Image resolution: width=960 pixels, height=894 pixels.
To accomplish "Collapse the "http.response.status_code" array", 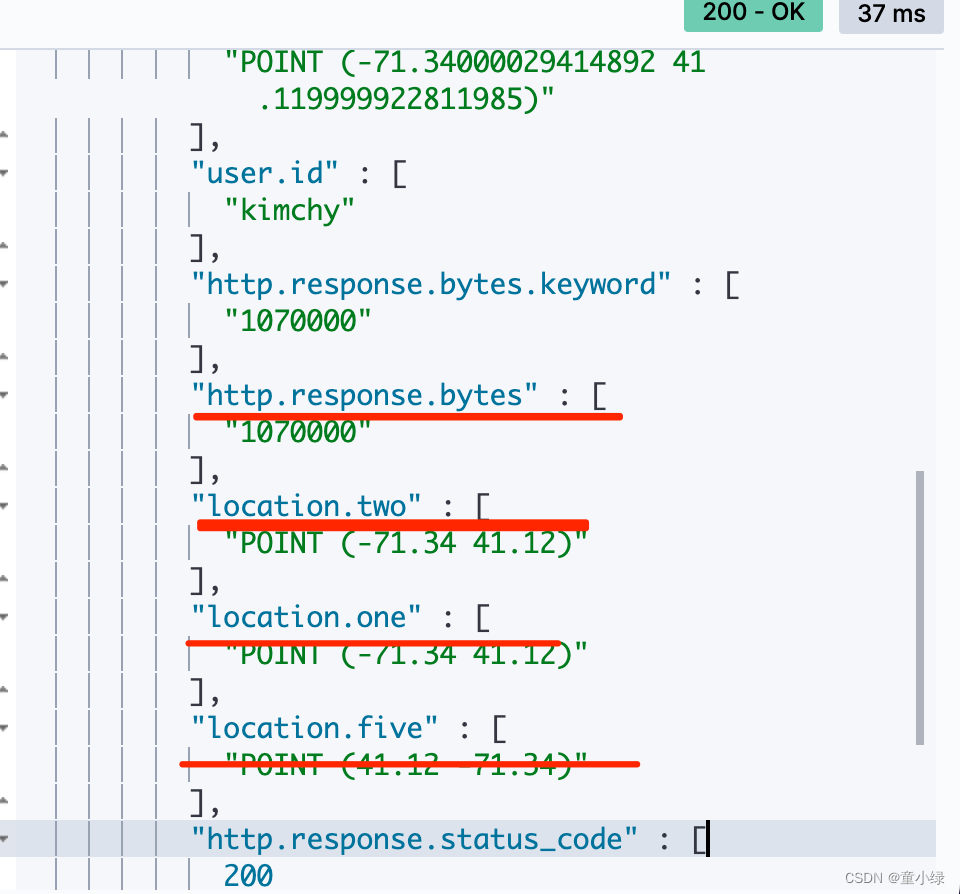I will pyautogui.click(x=6, y=839).
